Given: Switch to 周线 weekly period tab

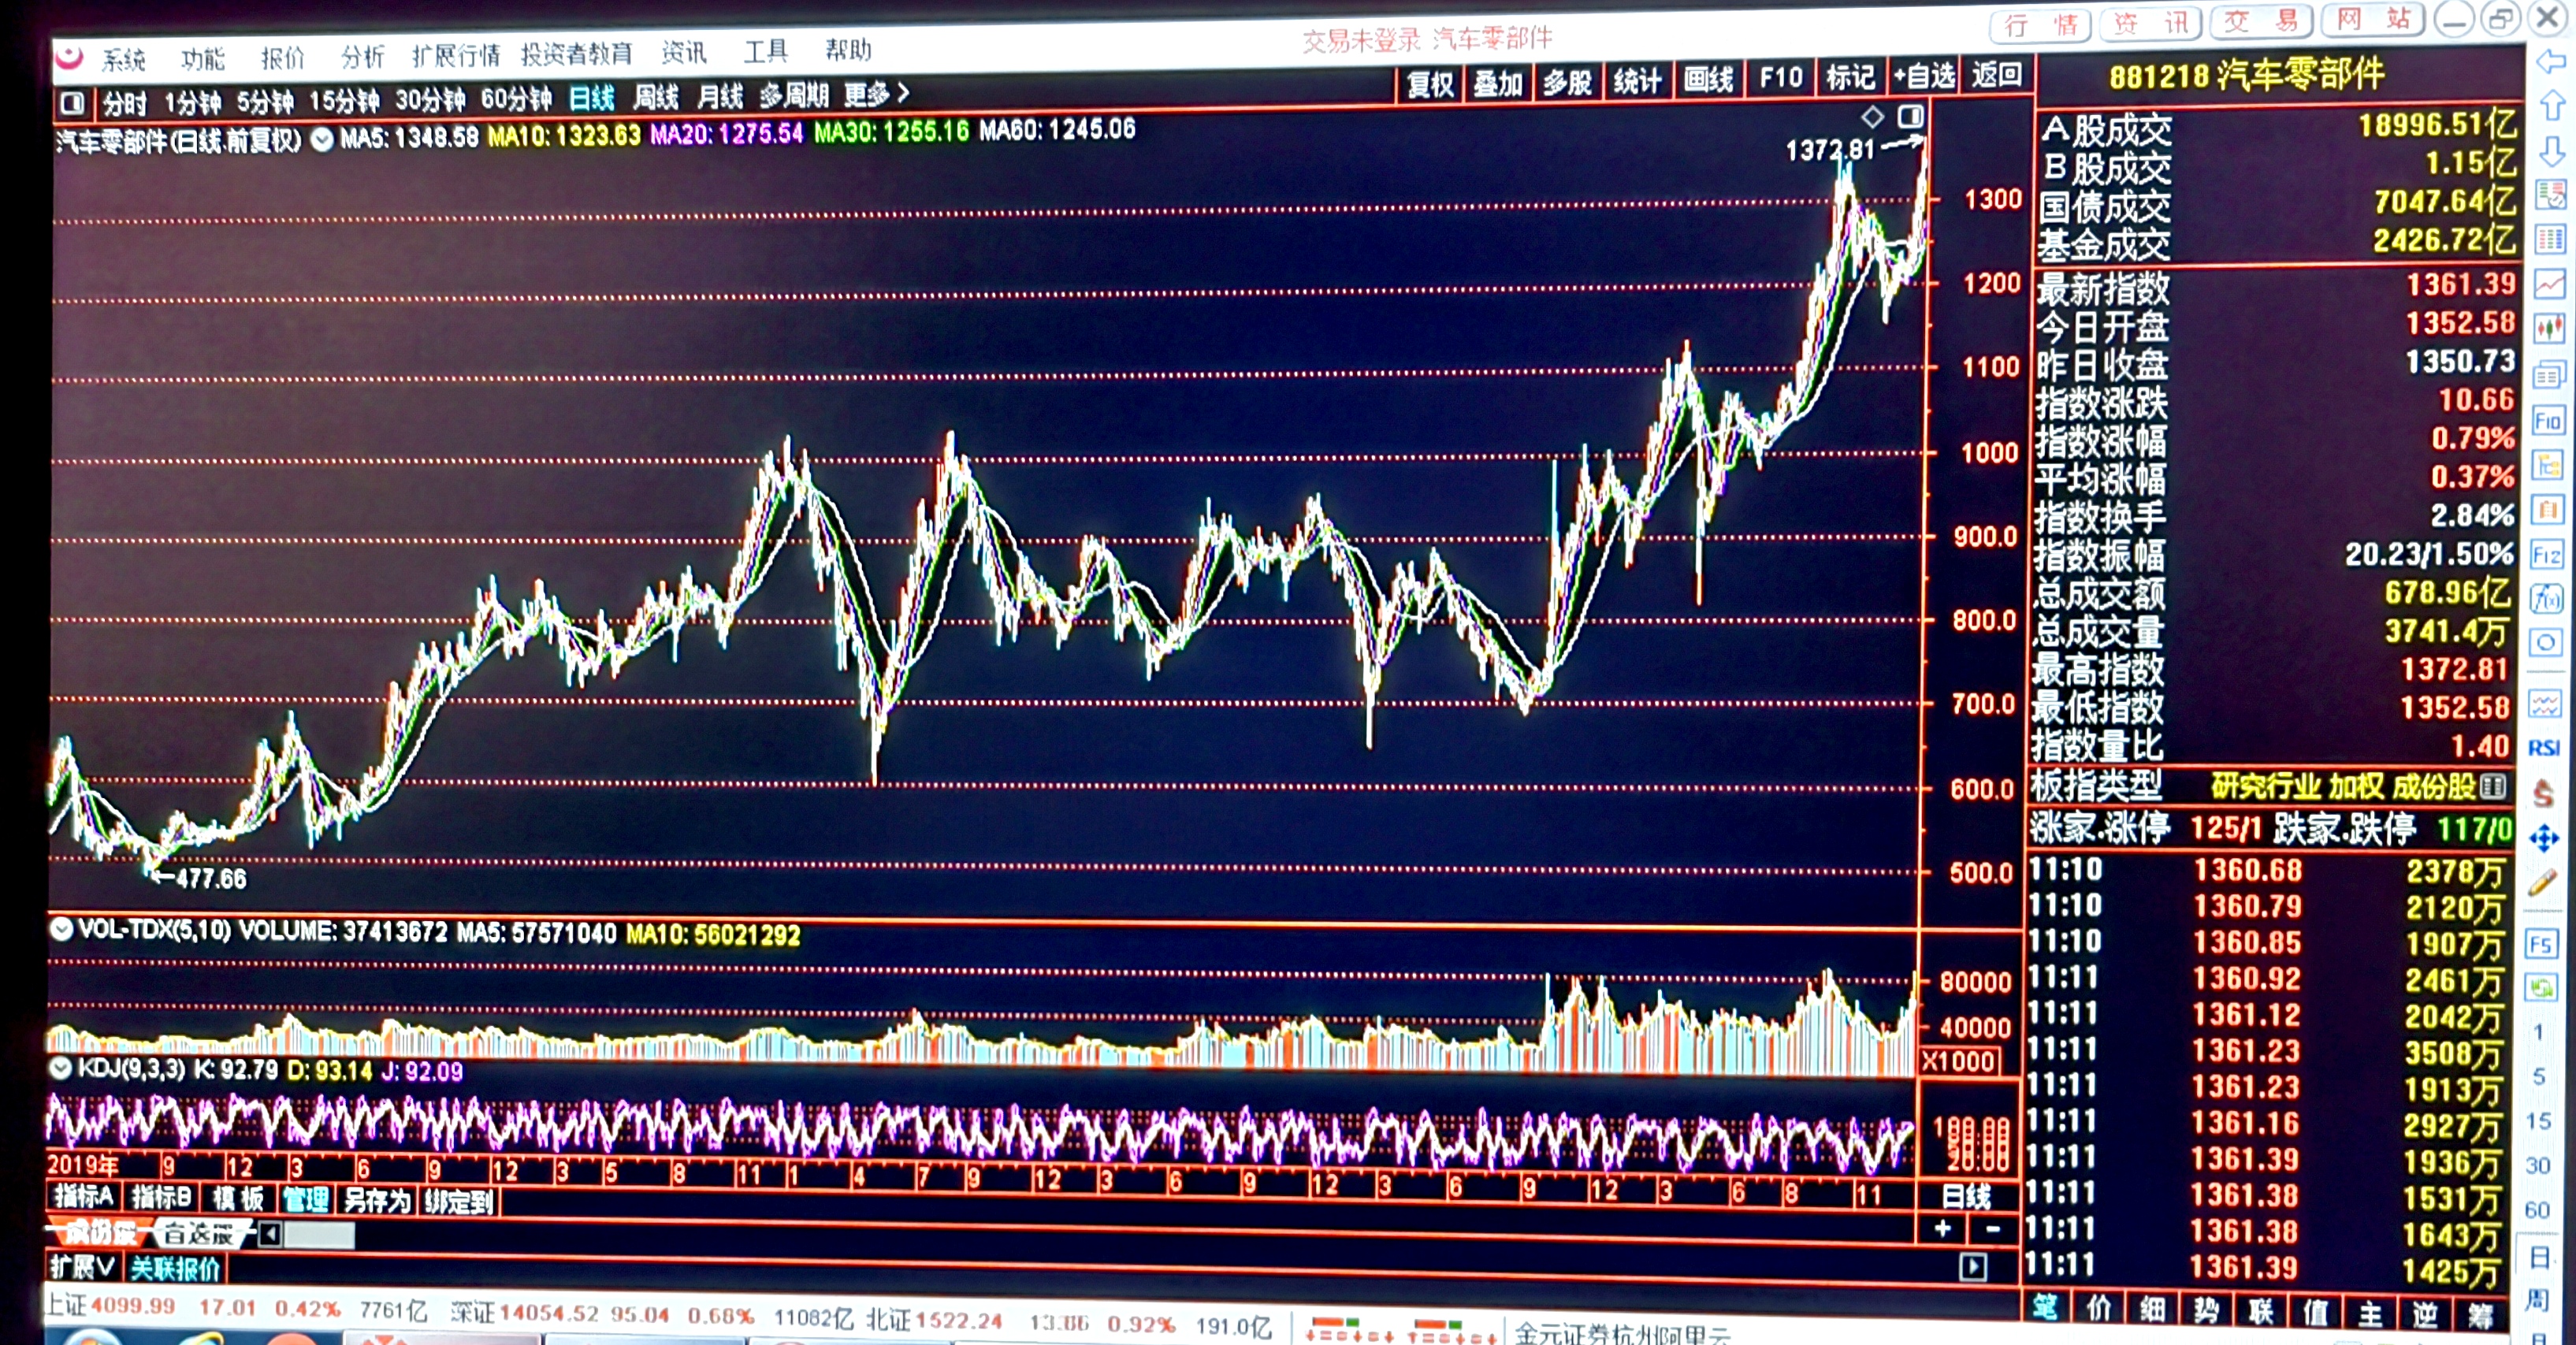Looking at the screenshot, I should pos(655,97).
